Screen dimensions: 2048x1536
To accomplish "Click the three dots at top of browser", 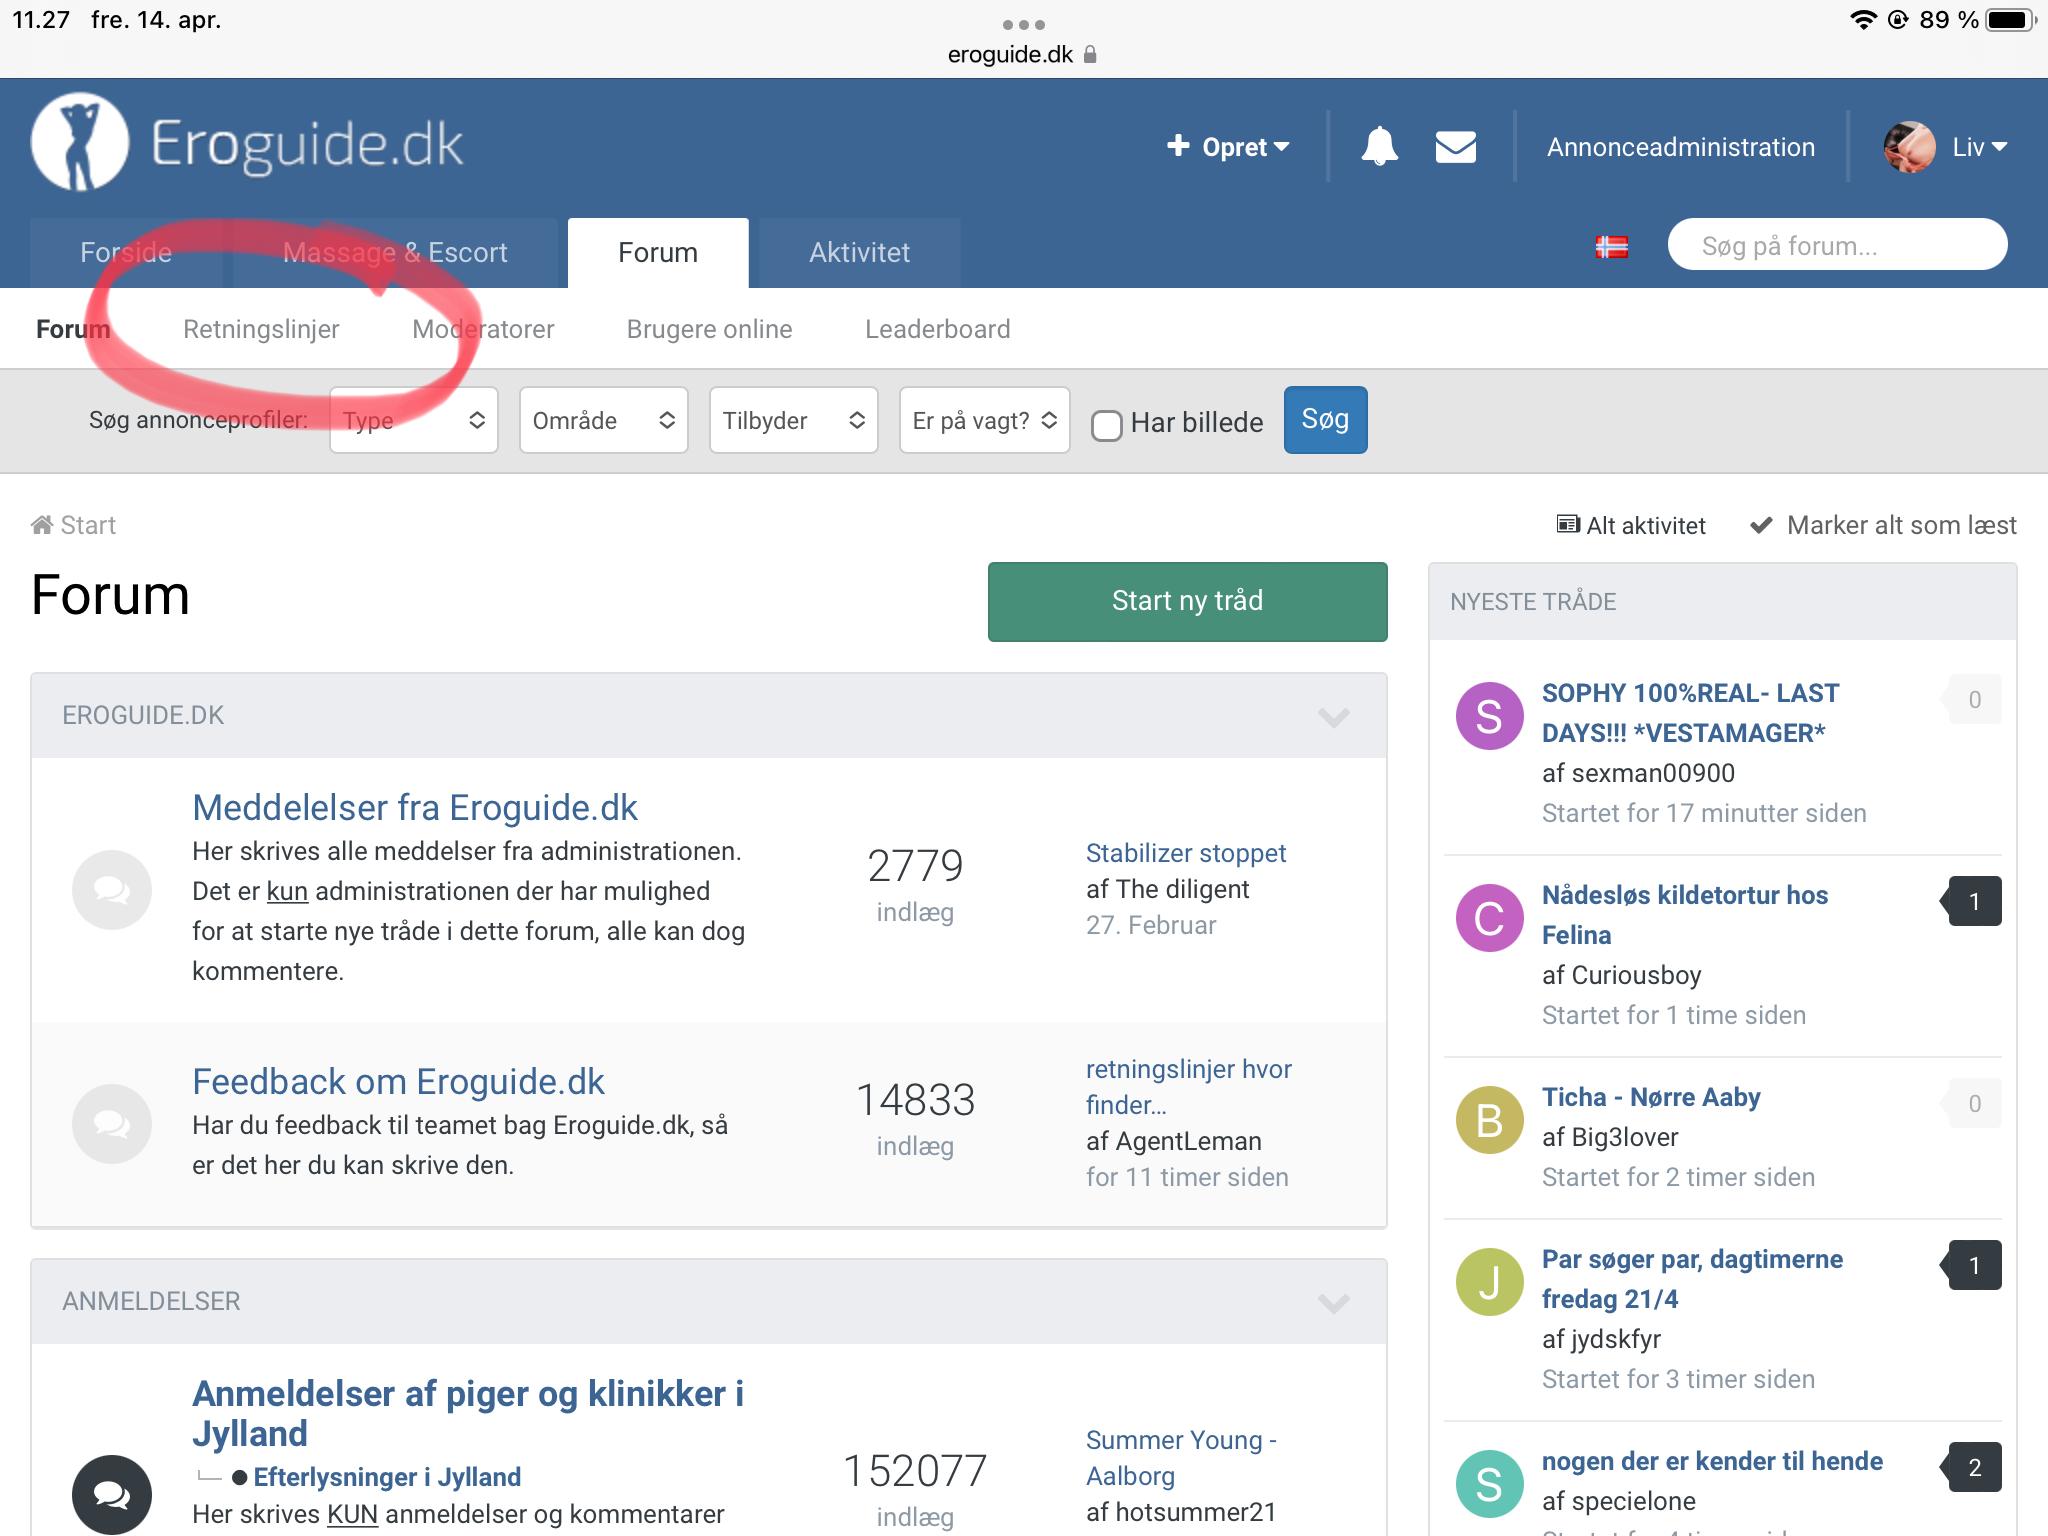I will (1023, 24).
